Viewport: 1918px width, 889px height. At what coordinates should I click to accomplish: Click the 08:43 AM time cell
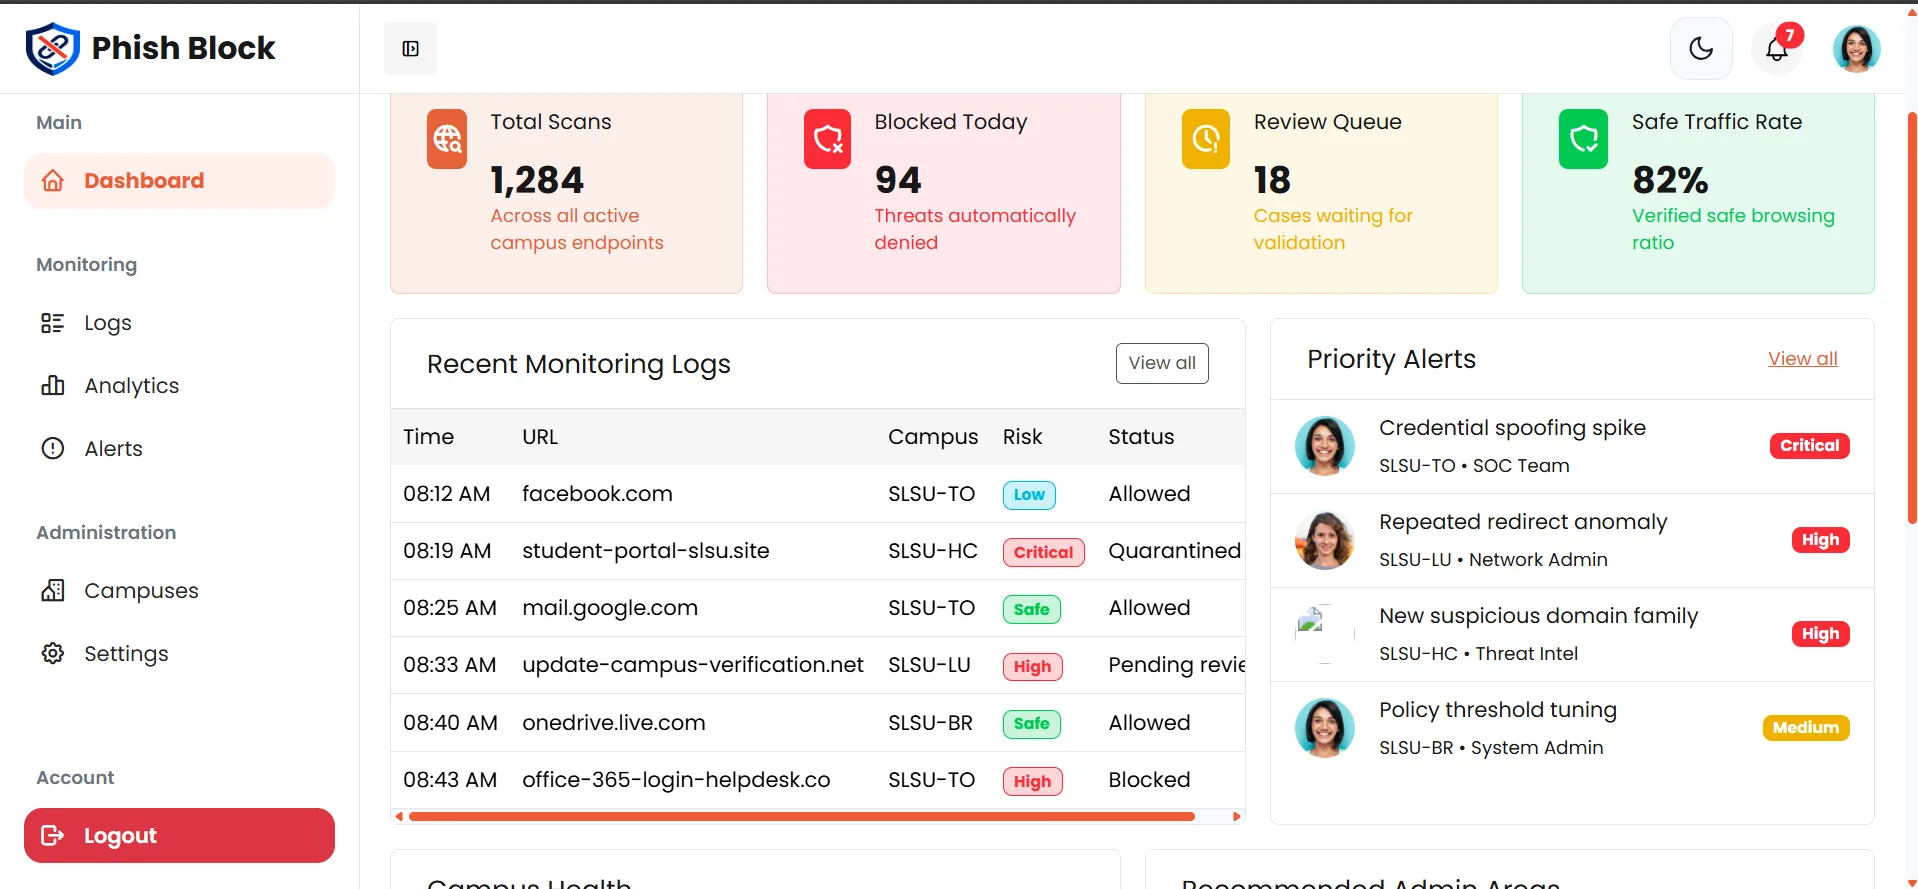[x=450, y=780]
